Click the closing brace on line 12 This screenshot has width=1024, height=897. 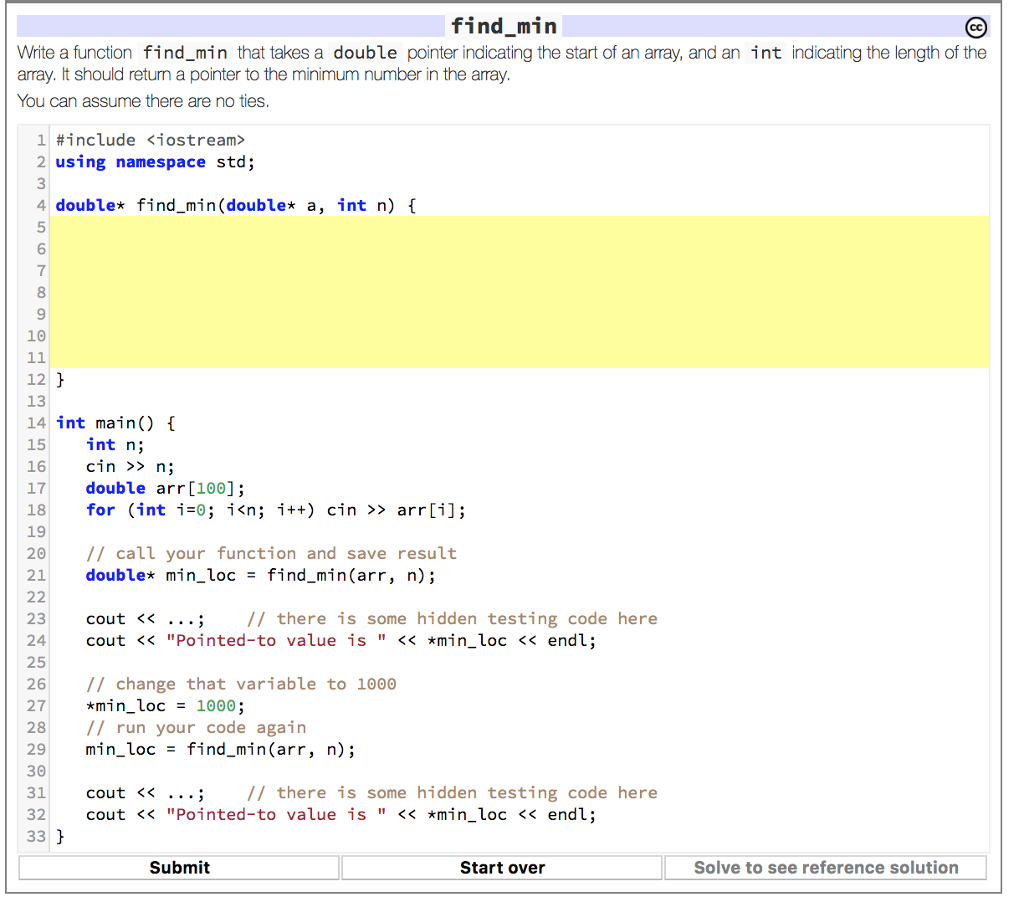[59, 379]
